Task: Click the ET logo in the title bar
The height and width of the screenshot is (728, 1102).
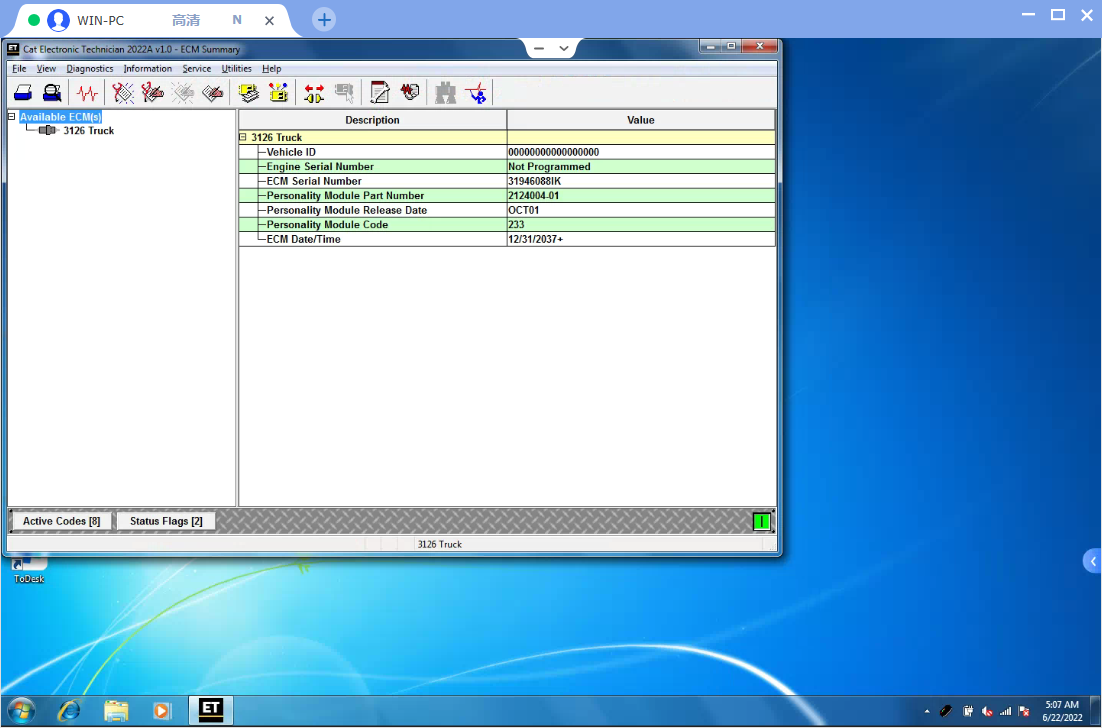Action: (x=13, y=48)
